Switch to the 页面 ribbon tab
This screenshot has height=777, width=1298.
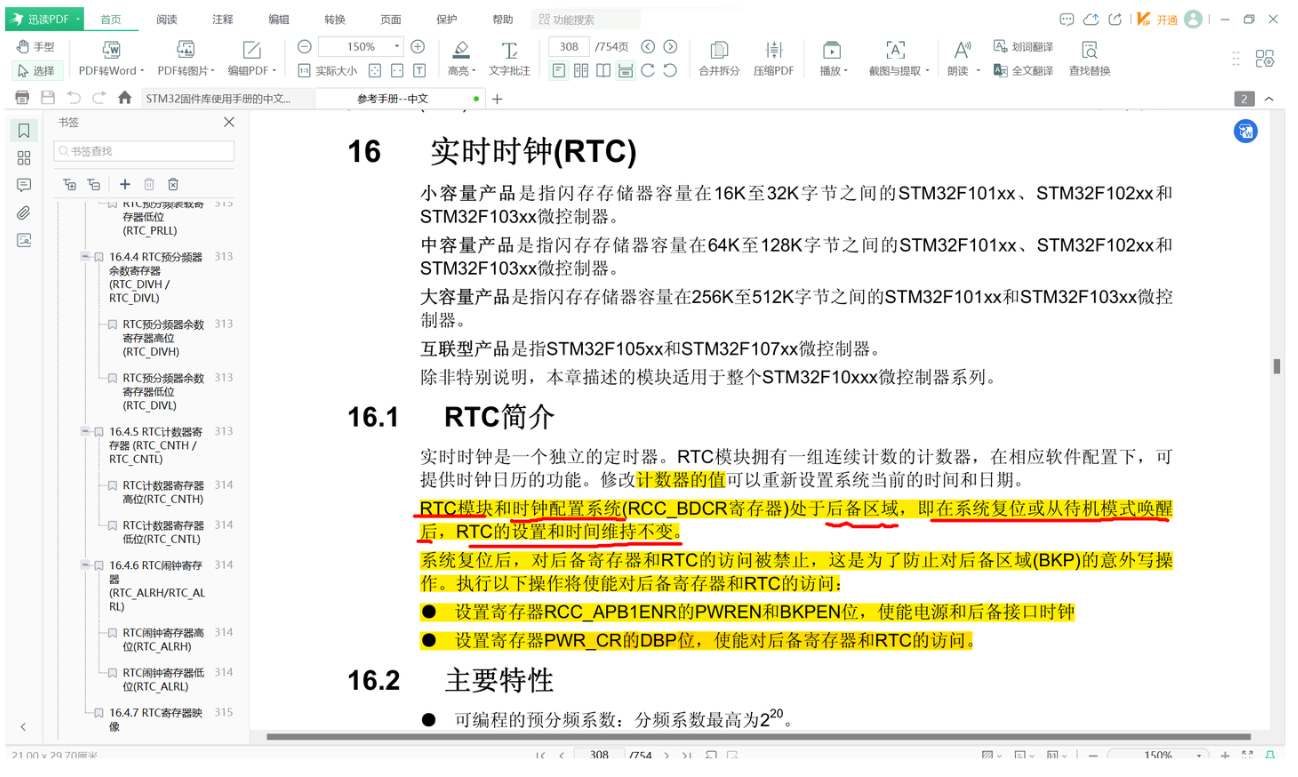(x=391, y=19)
